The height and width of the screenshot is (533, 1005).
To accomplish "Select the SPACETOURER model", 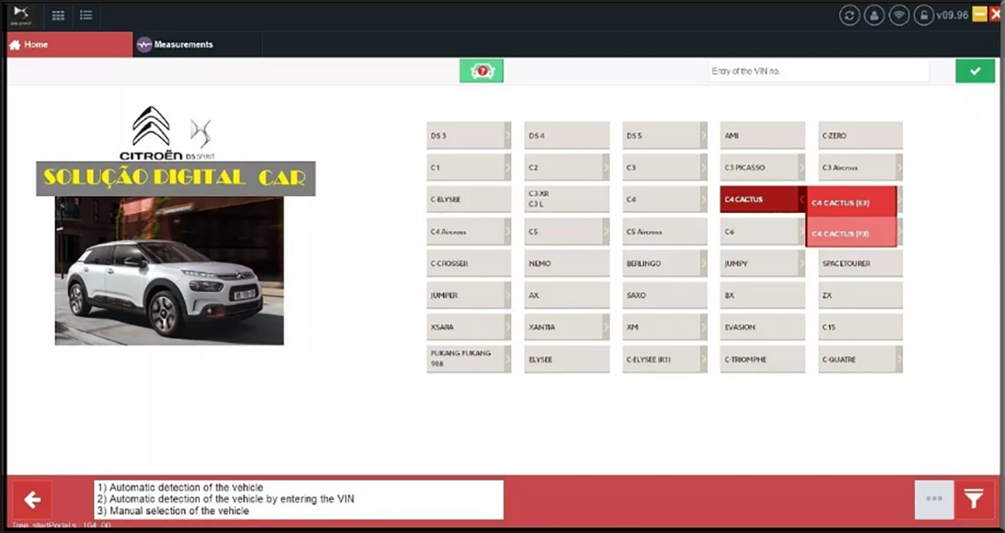I will pyautogui.click(x=860, y=263).
